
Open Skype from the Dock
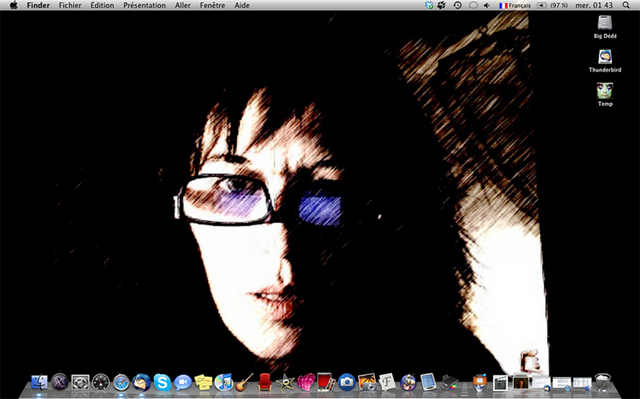(162, 383)
